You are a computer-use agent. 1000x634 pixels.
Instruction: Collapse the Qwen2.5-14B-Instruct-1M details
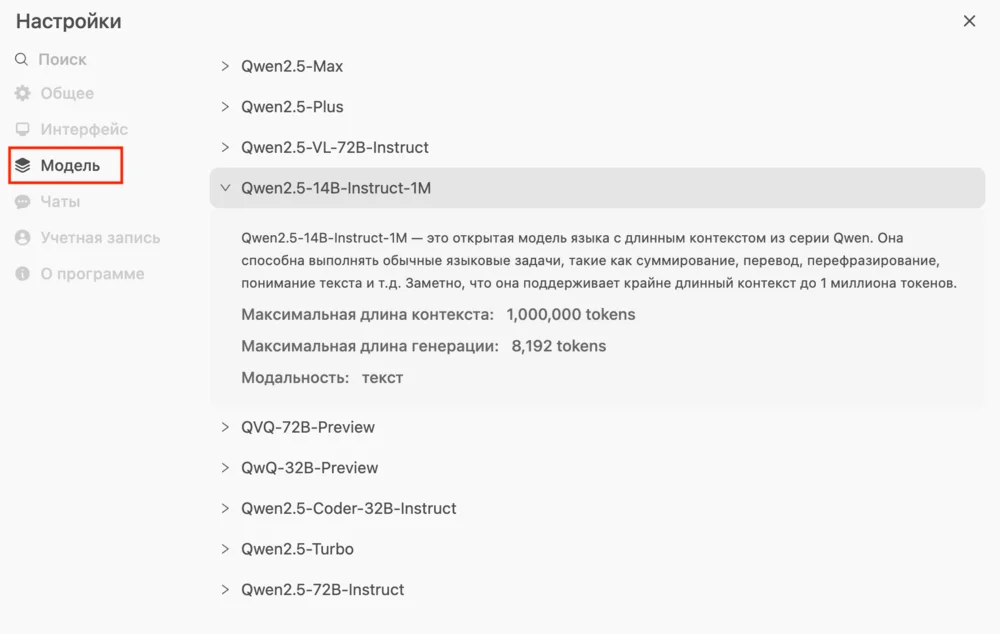click(225, 188)
